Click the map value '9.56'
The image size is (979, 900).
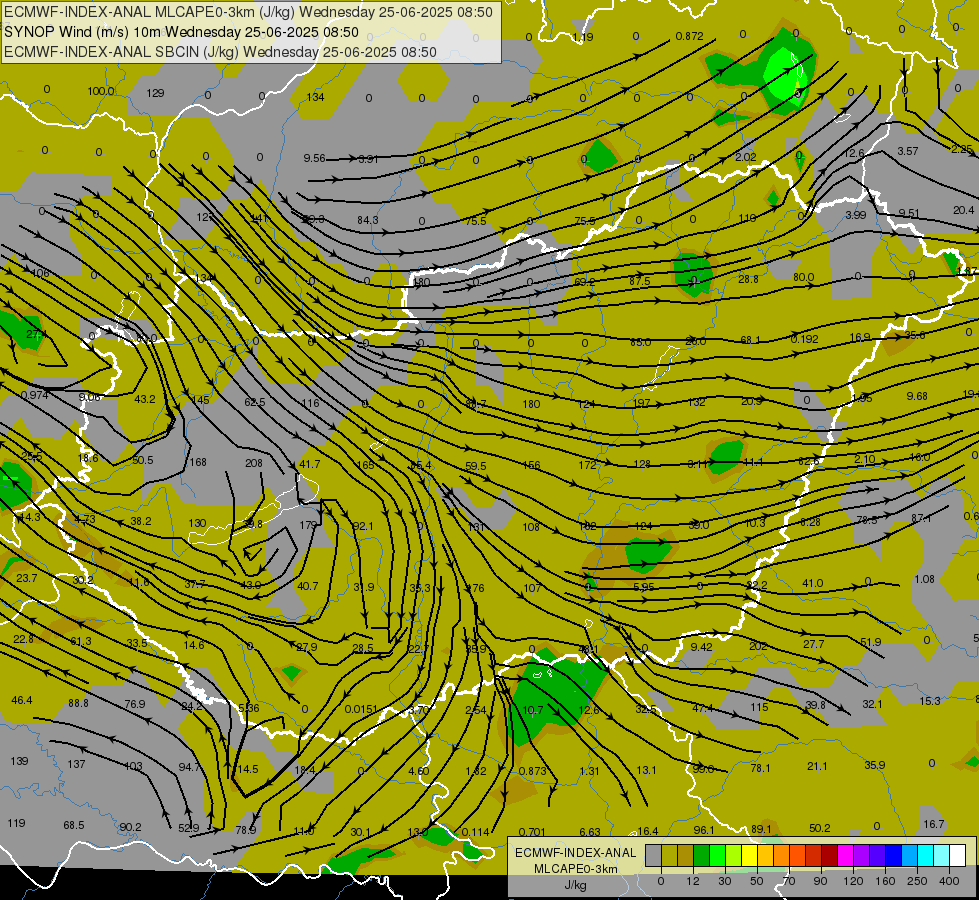tap(314, 158)
